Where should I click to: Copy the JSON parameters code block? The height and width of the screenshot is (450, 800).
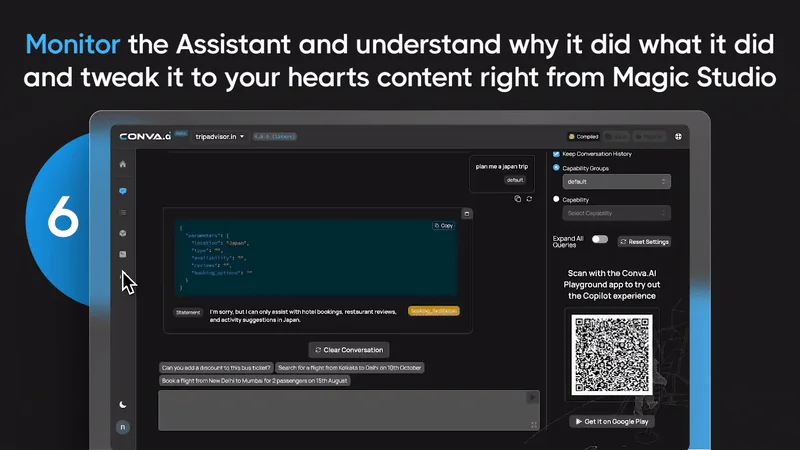tap(443, 226)
